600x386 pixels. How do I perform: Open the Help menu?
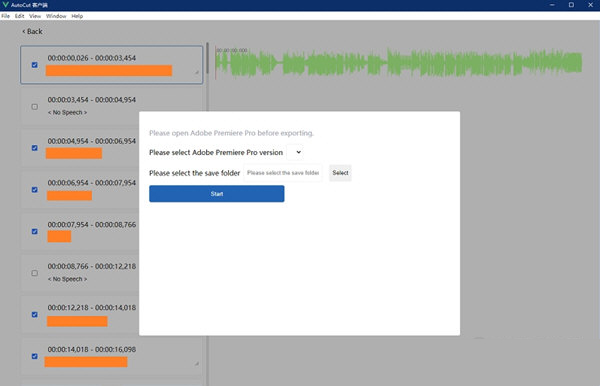click(x=77, y=16)
